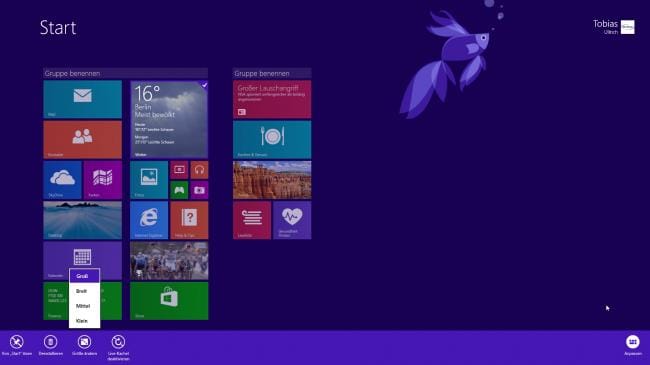Open the Health & Fitness heart tile
The image size is (650, 365).
click(x=292, y=220)
